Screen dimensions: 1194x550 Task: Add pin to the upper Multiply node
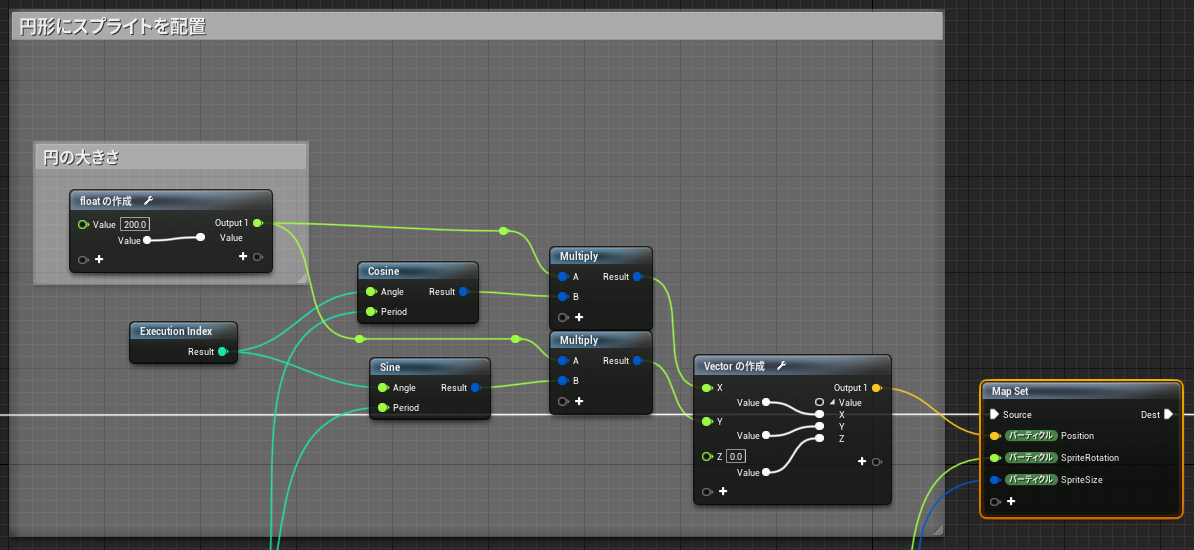coord(579,317)
